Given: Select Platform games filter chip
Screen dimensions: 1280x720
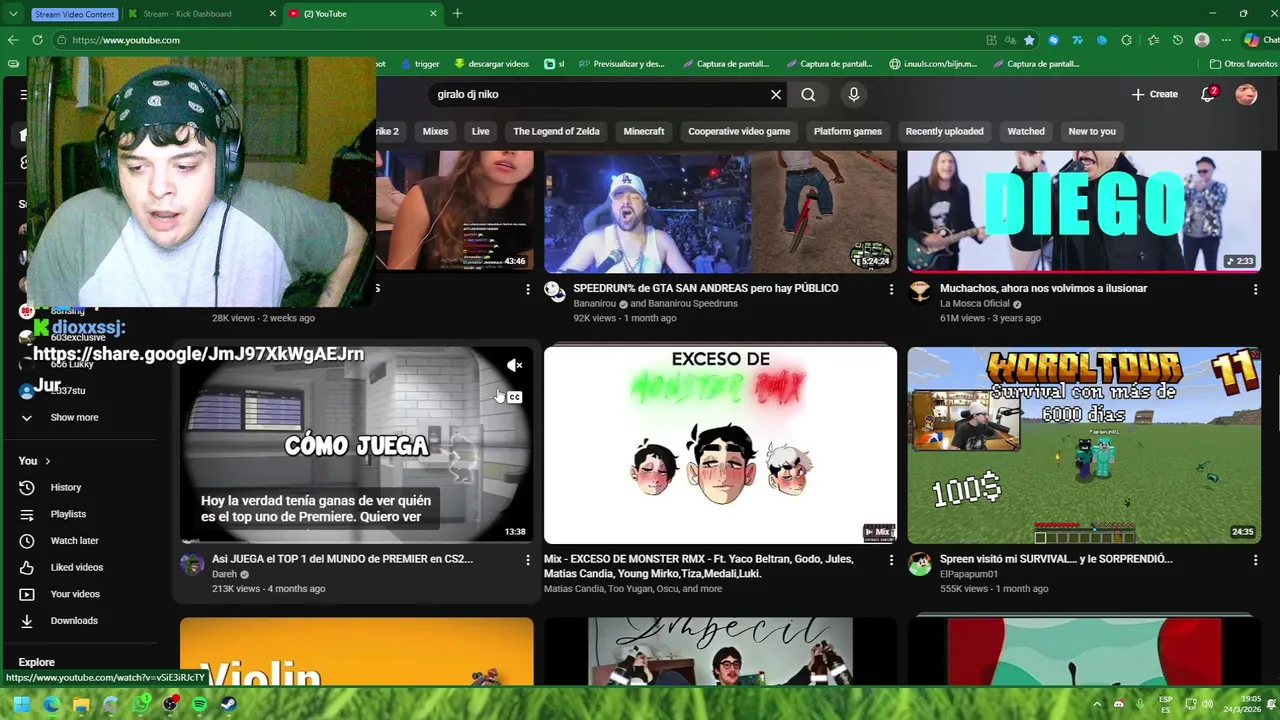Looking at the screenshot, I should [x=848, y=131].
